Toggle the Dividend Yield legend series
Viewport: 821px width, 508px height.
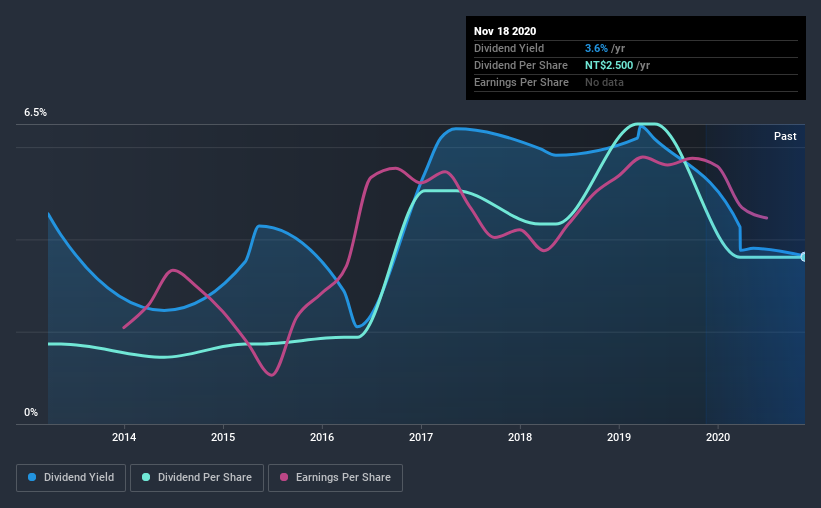[x=71, y=478]
